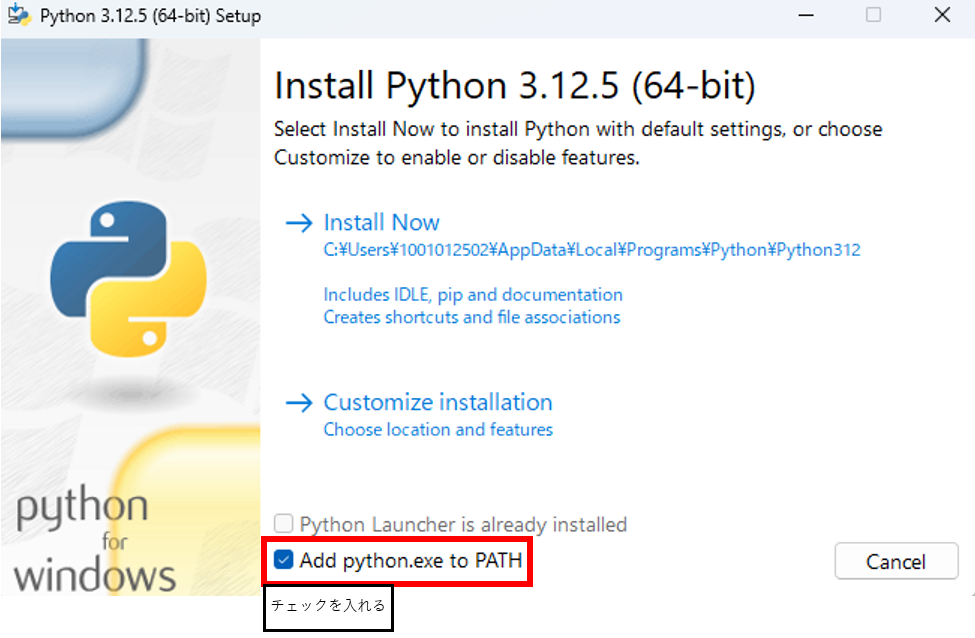Click the チェックを入れる annotation box
Screen dimensions: 975x638
[x=328, y=608]
